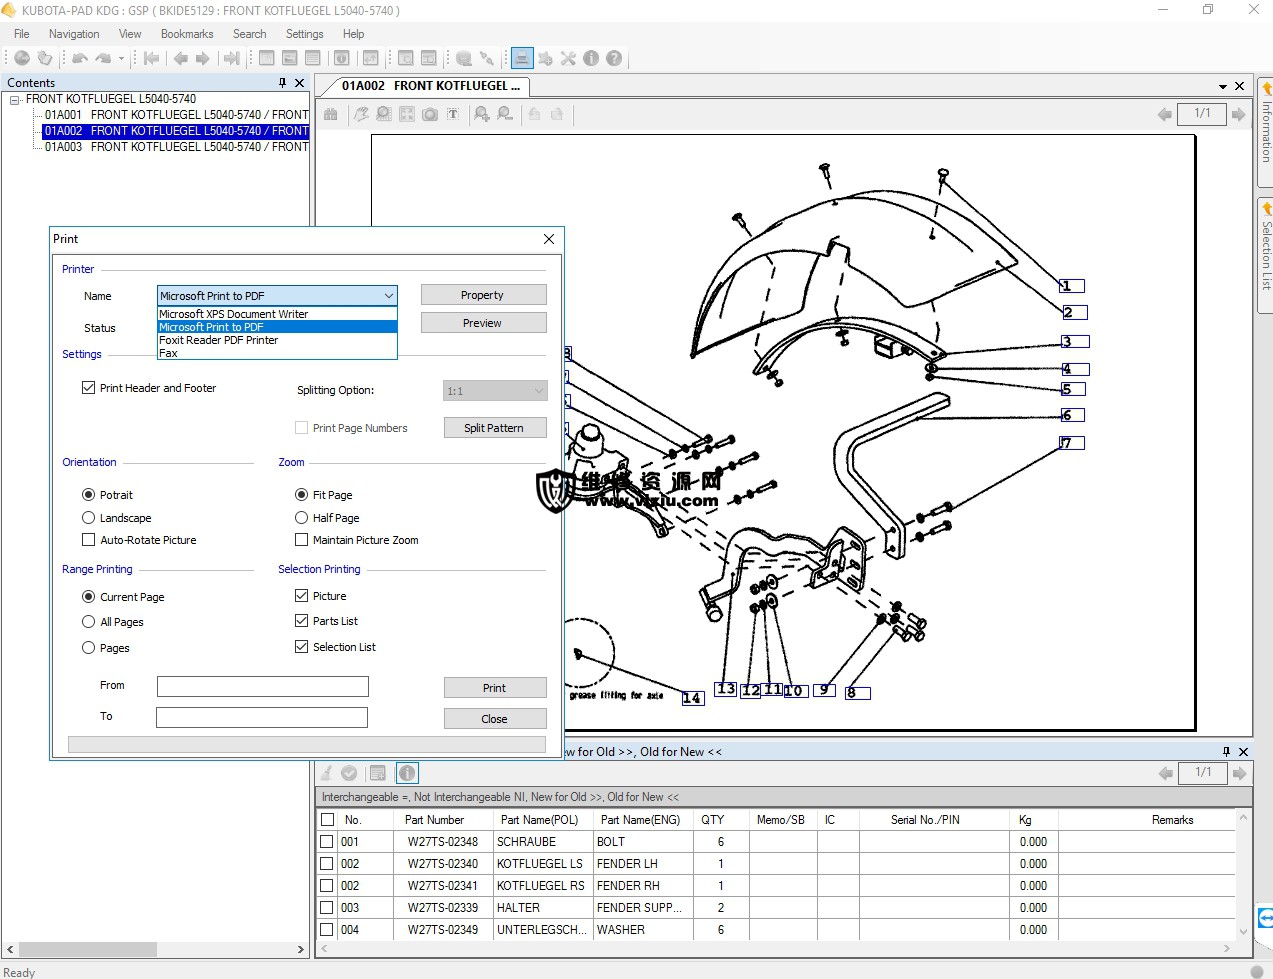The width and height of the screenshot is (1273, 979).
Task: Open the Navigation menu
Action: [74, 34]
